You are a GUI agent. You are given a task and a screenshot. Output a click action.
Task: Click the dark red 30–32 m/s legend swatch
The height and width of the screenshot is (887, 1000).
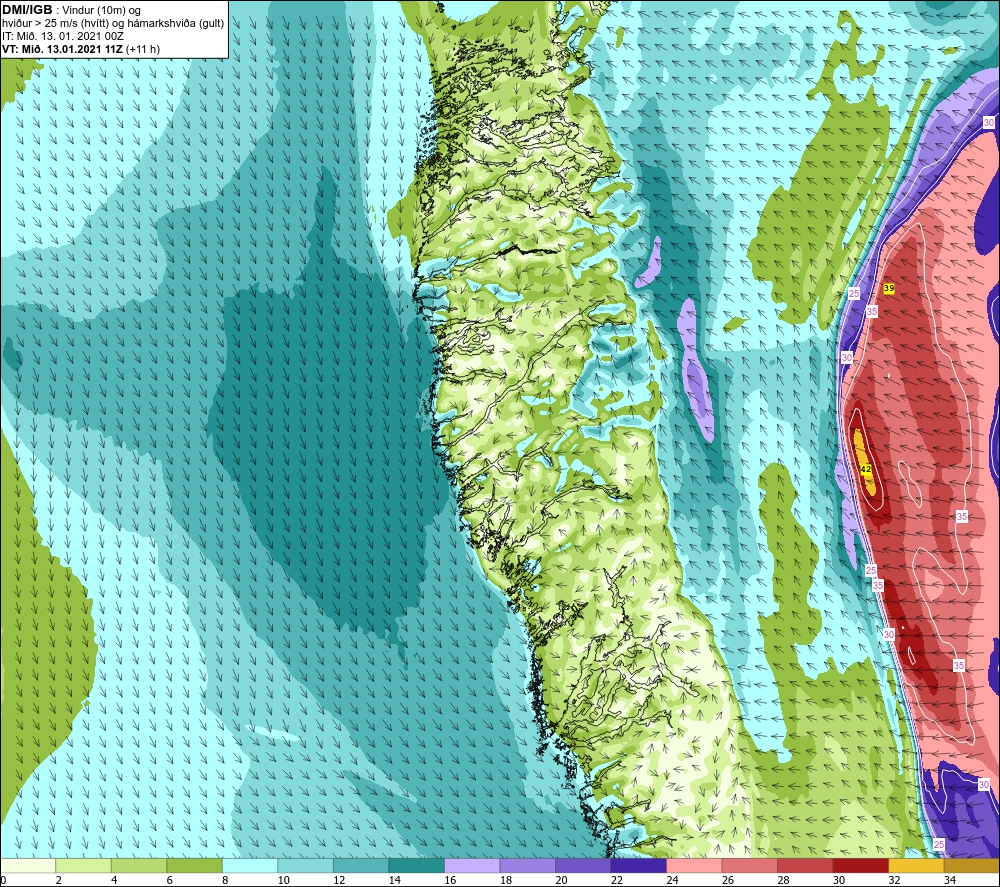click(x=860, y=865)
